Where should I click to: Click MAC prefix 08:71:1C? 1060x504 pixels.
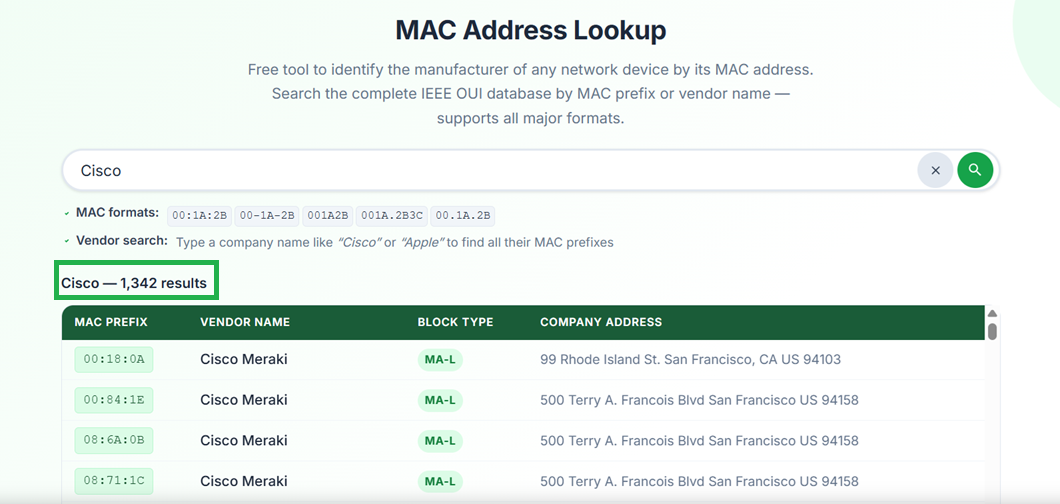114,481
